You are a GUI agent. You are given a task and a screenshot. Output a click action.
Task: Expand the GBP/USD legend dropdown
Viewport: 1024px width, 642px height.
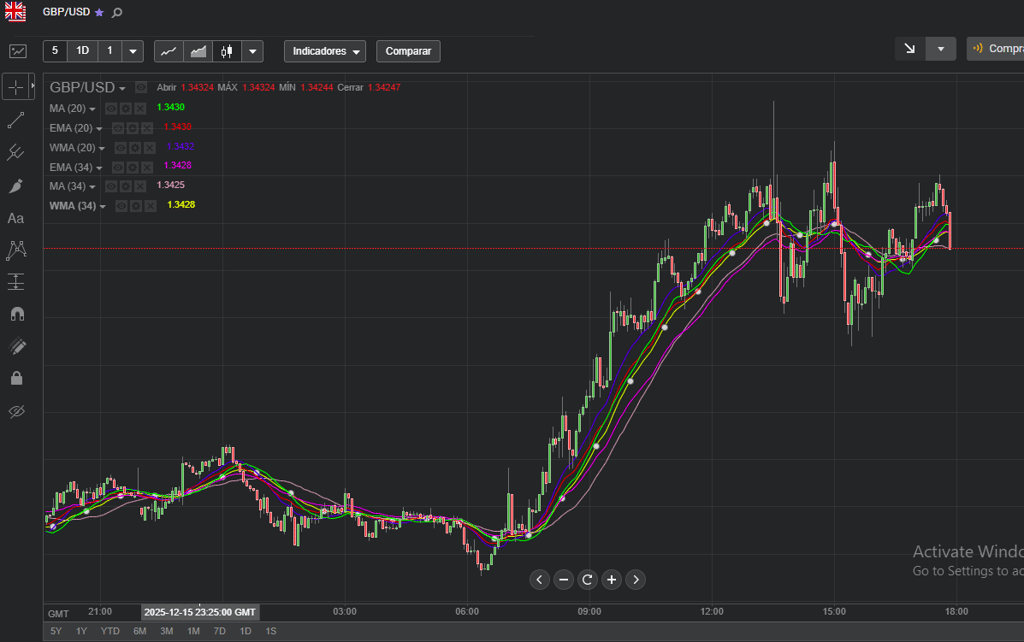[122, 88]
